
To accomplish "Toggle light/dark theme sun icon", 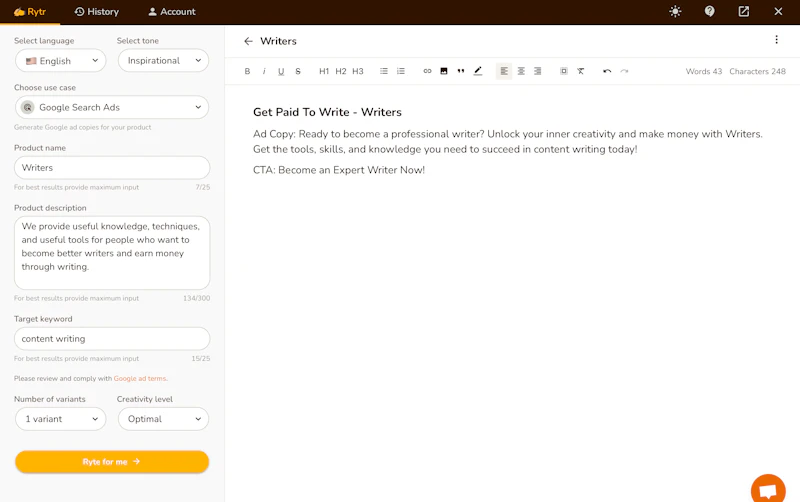I will [x=675, y=12].
